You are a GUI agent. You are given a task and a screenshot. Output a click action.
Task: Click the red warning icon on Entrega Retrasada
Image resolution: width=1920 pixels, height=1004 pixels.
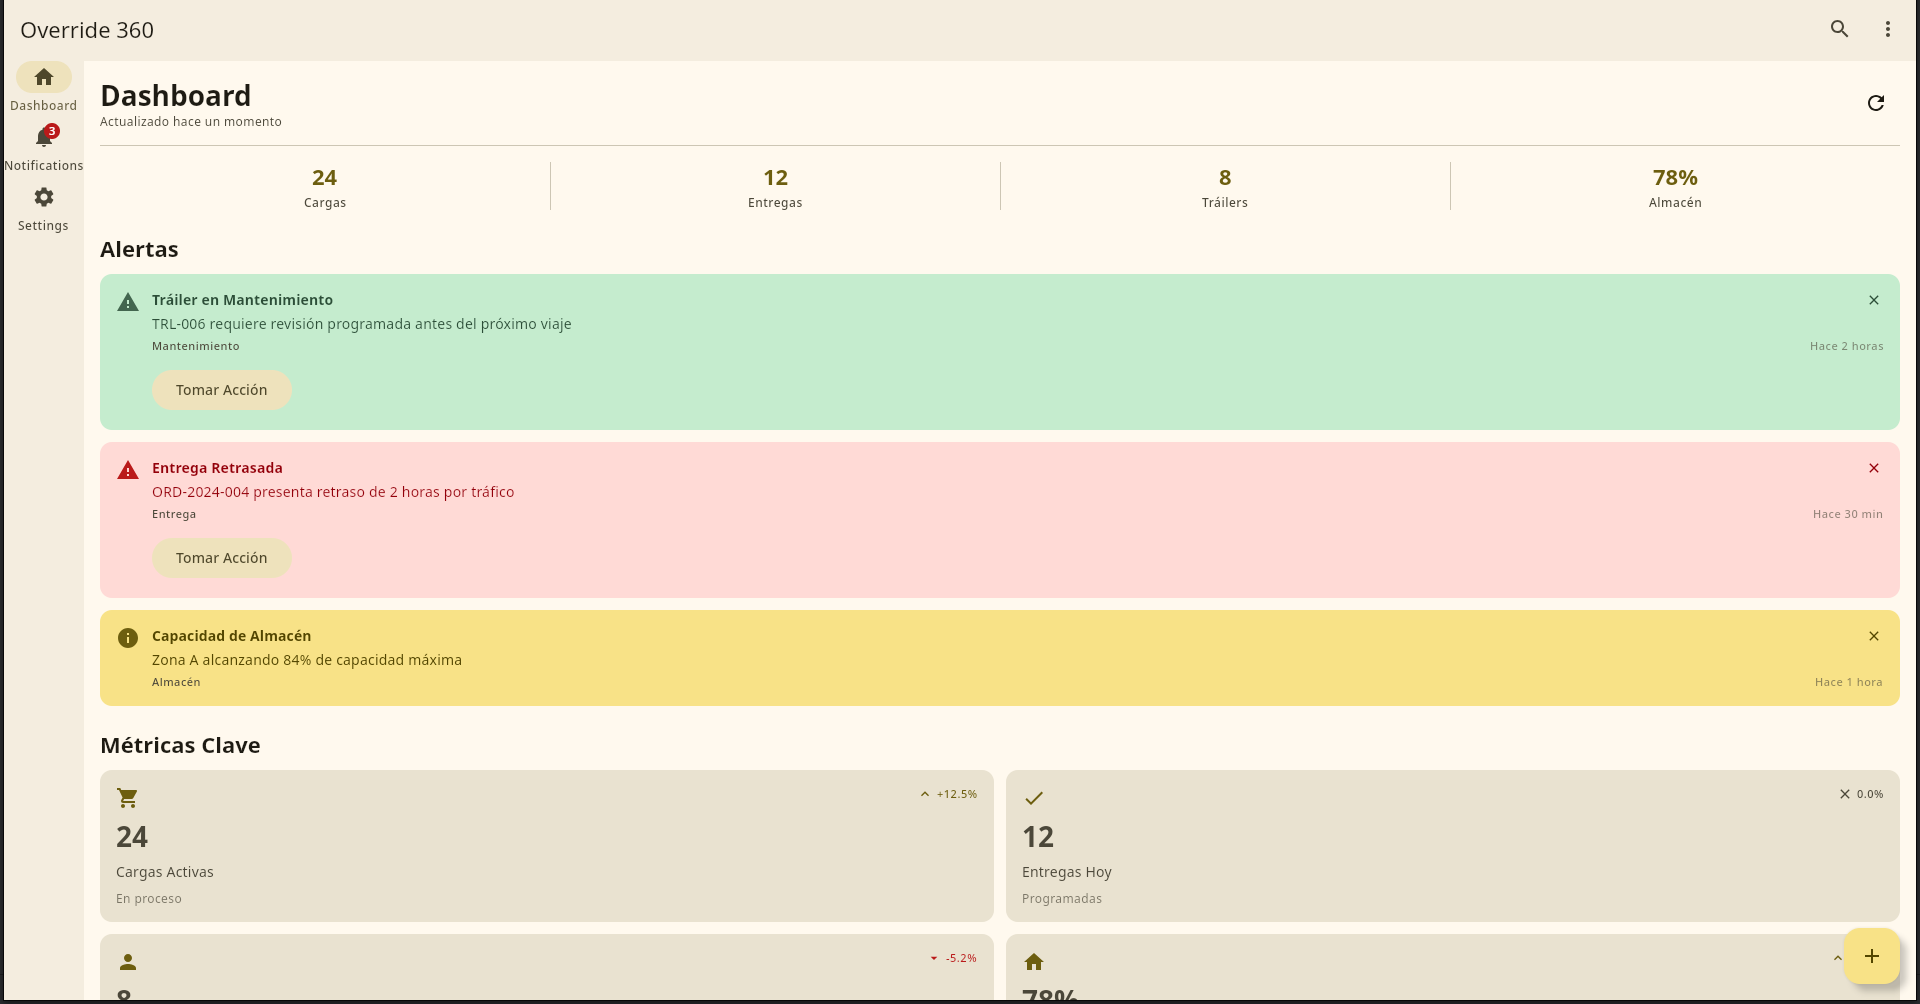128,470
